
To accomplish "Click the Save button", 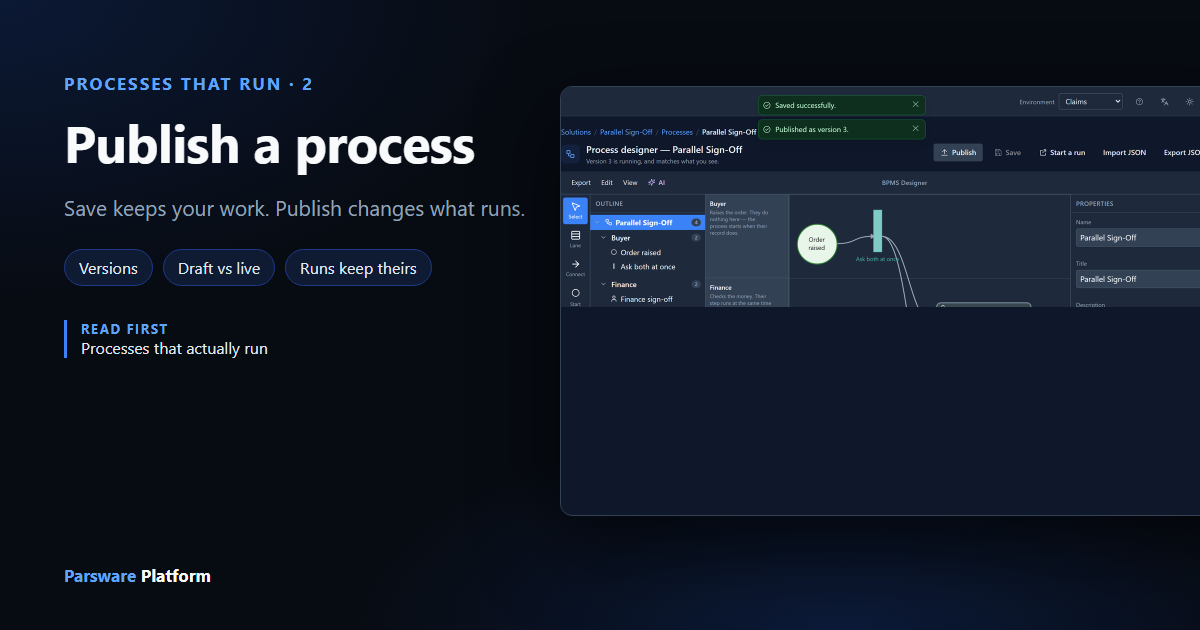I will tap(1008, 152).
